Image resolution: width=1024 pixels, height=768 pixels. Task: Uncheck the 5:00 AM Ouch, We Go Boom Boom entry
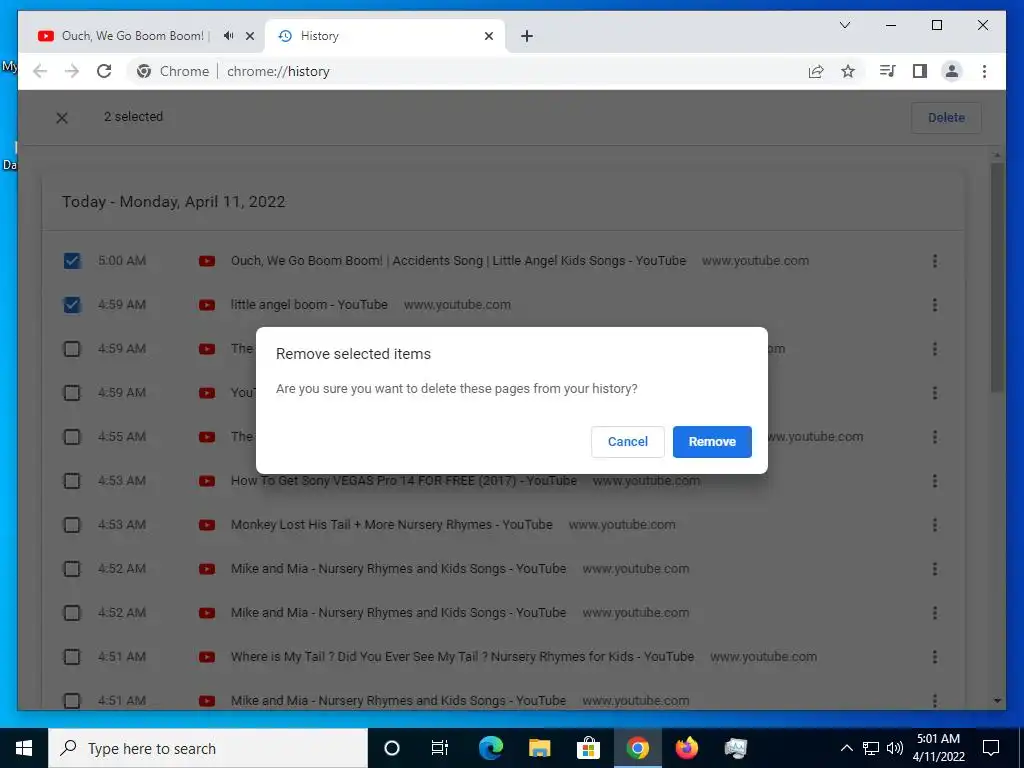(72, 261)
